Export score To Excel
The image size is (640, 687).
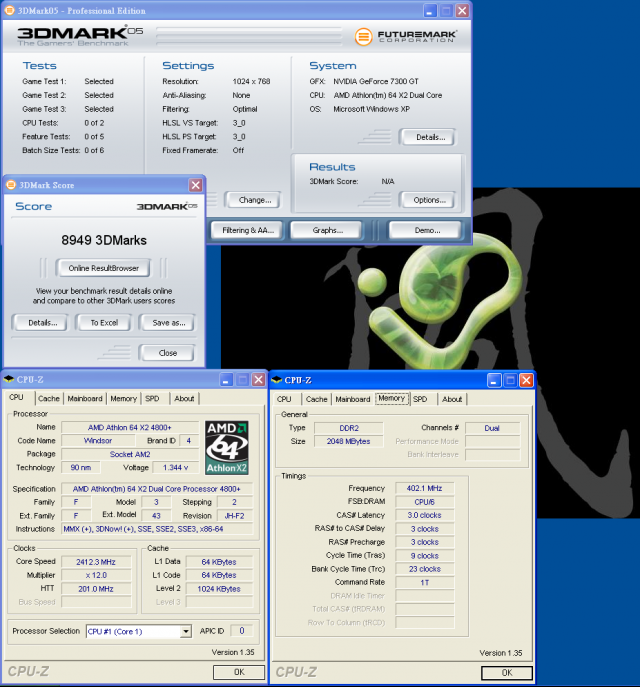click(103, 323)
